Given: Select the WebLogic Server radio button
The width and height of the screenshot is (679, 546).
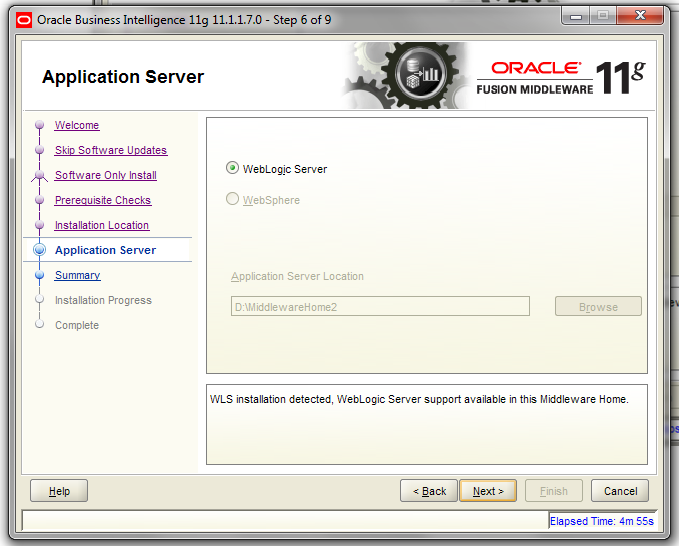Looking at the screenshot, I should [233, 168].
